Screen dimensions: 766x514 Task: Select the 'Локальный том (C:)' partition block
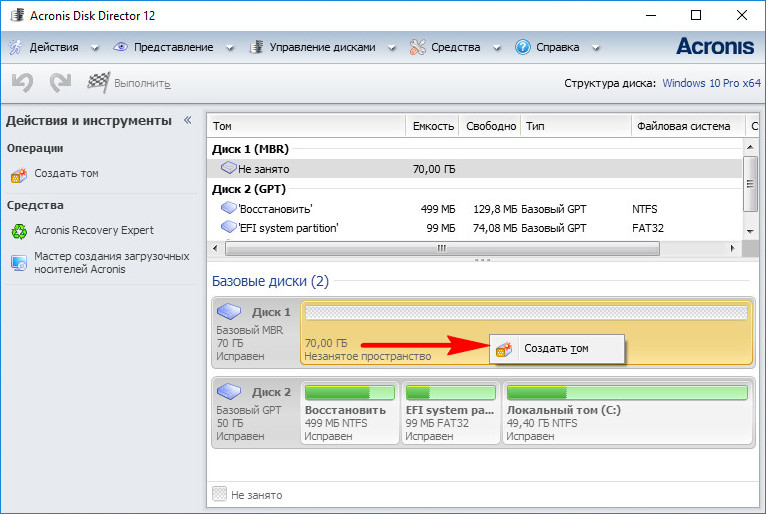tap(627, 413)
